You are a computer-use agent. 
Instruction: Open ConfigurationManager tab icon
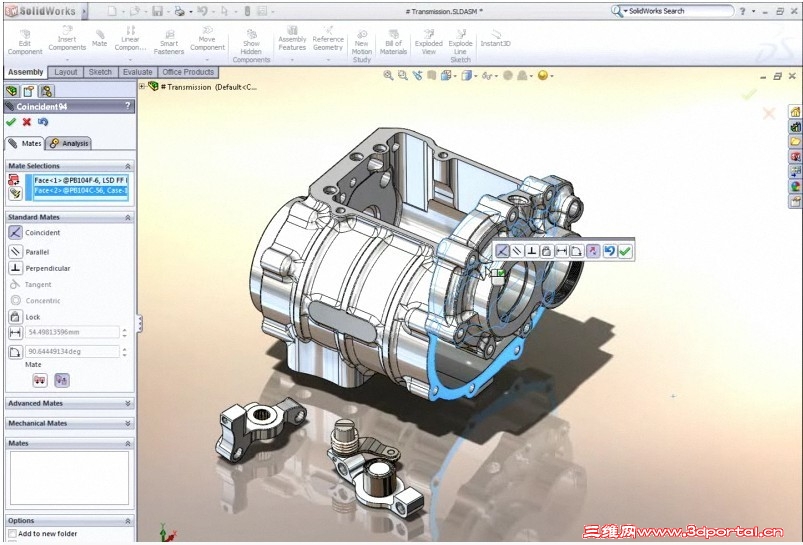tap(46, 91)
